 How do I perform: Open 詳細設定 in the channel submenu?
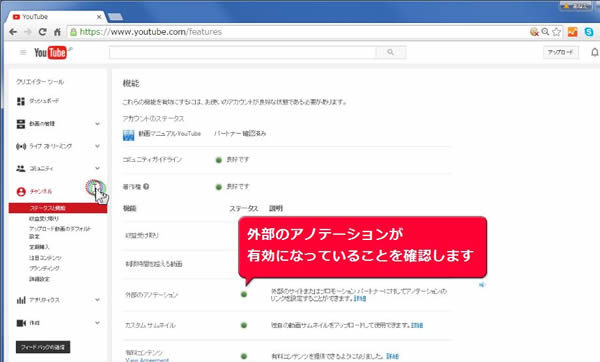tap(39, 279)
